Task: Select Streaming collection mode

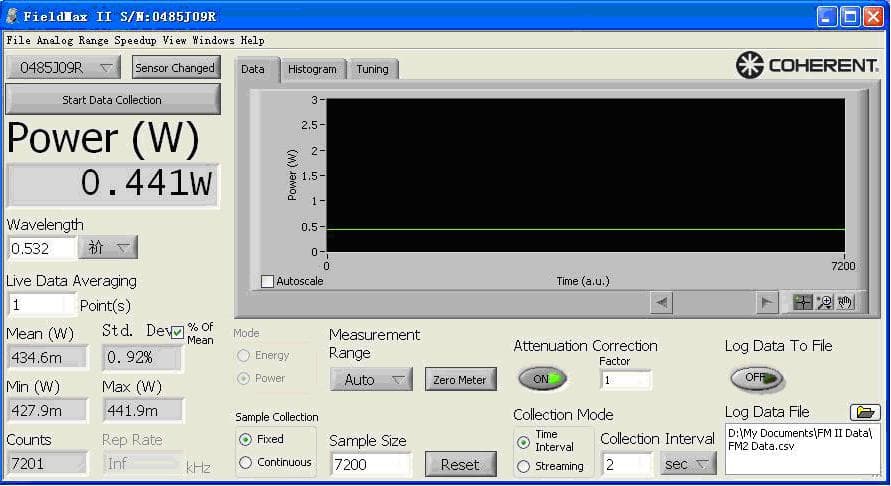Action: [x=523, y=466]
